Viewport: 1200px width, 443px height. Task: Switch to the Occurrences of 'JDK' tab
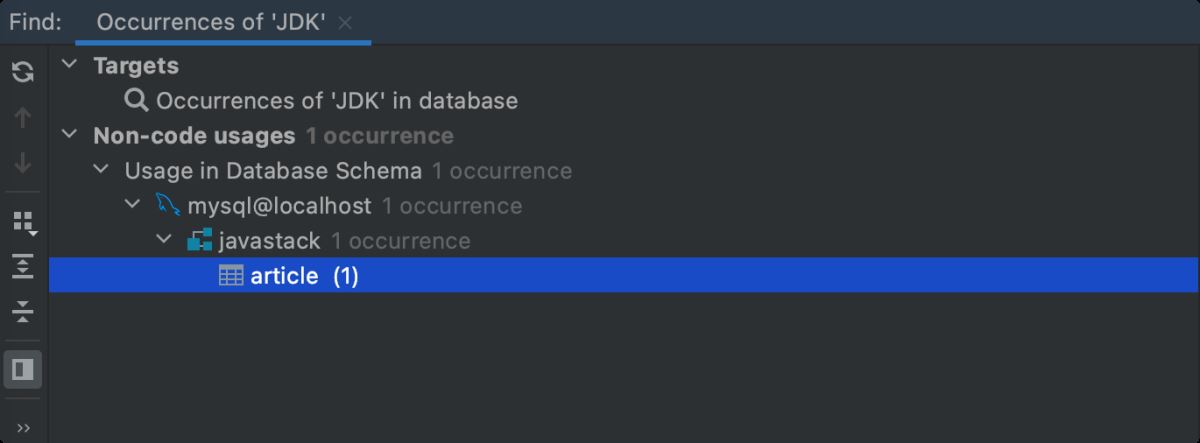tap(211, 22)
